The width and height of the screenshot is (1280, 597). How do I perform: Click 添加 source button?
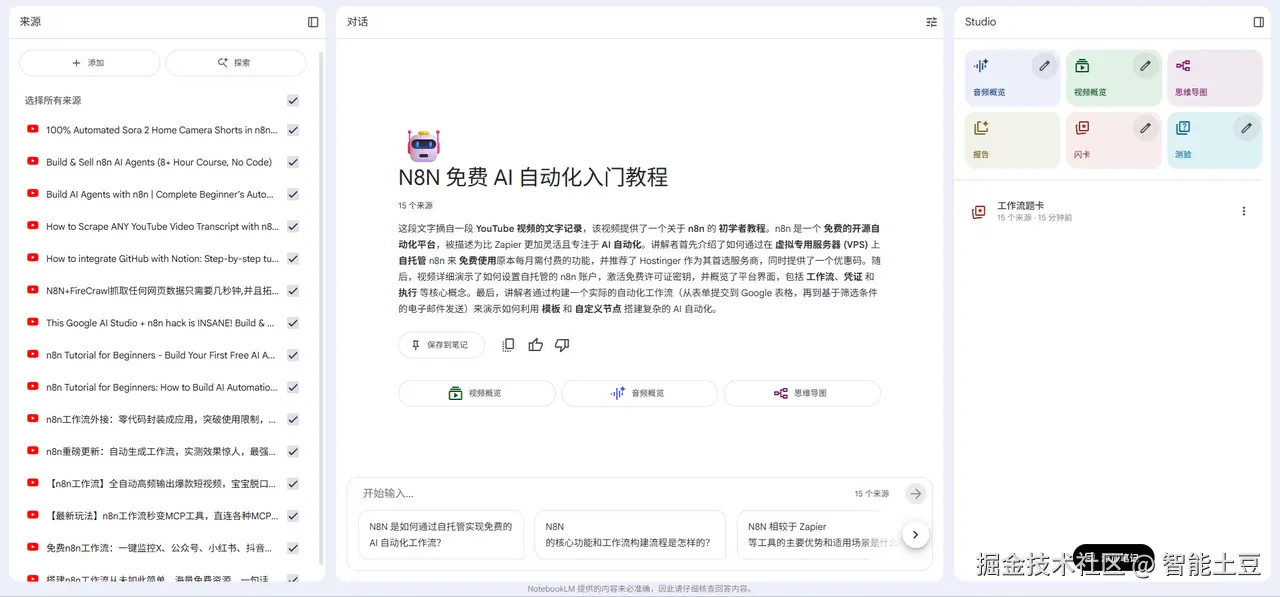click(89, 63)
